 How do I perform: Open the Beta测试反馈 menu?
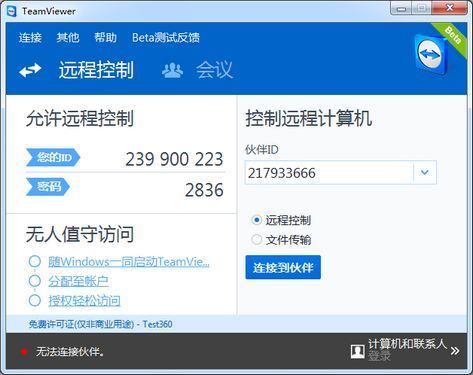(166, 37)
